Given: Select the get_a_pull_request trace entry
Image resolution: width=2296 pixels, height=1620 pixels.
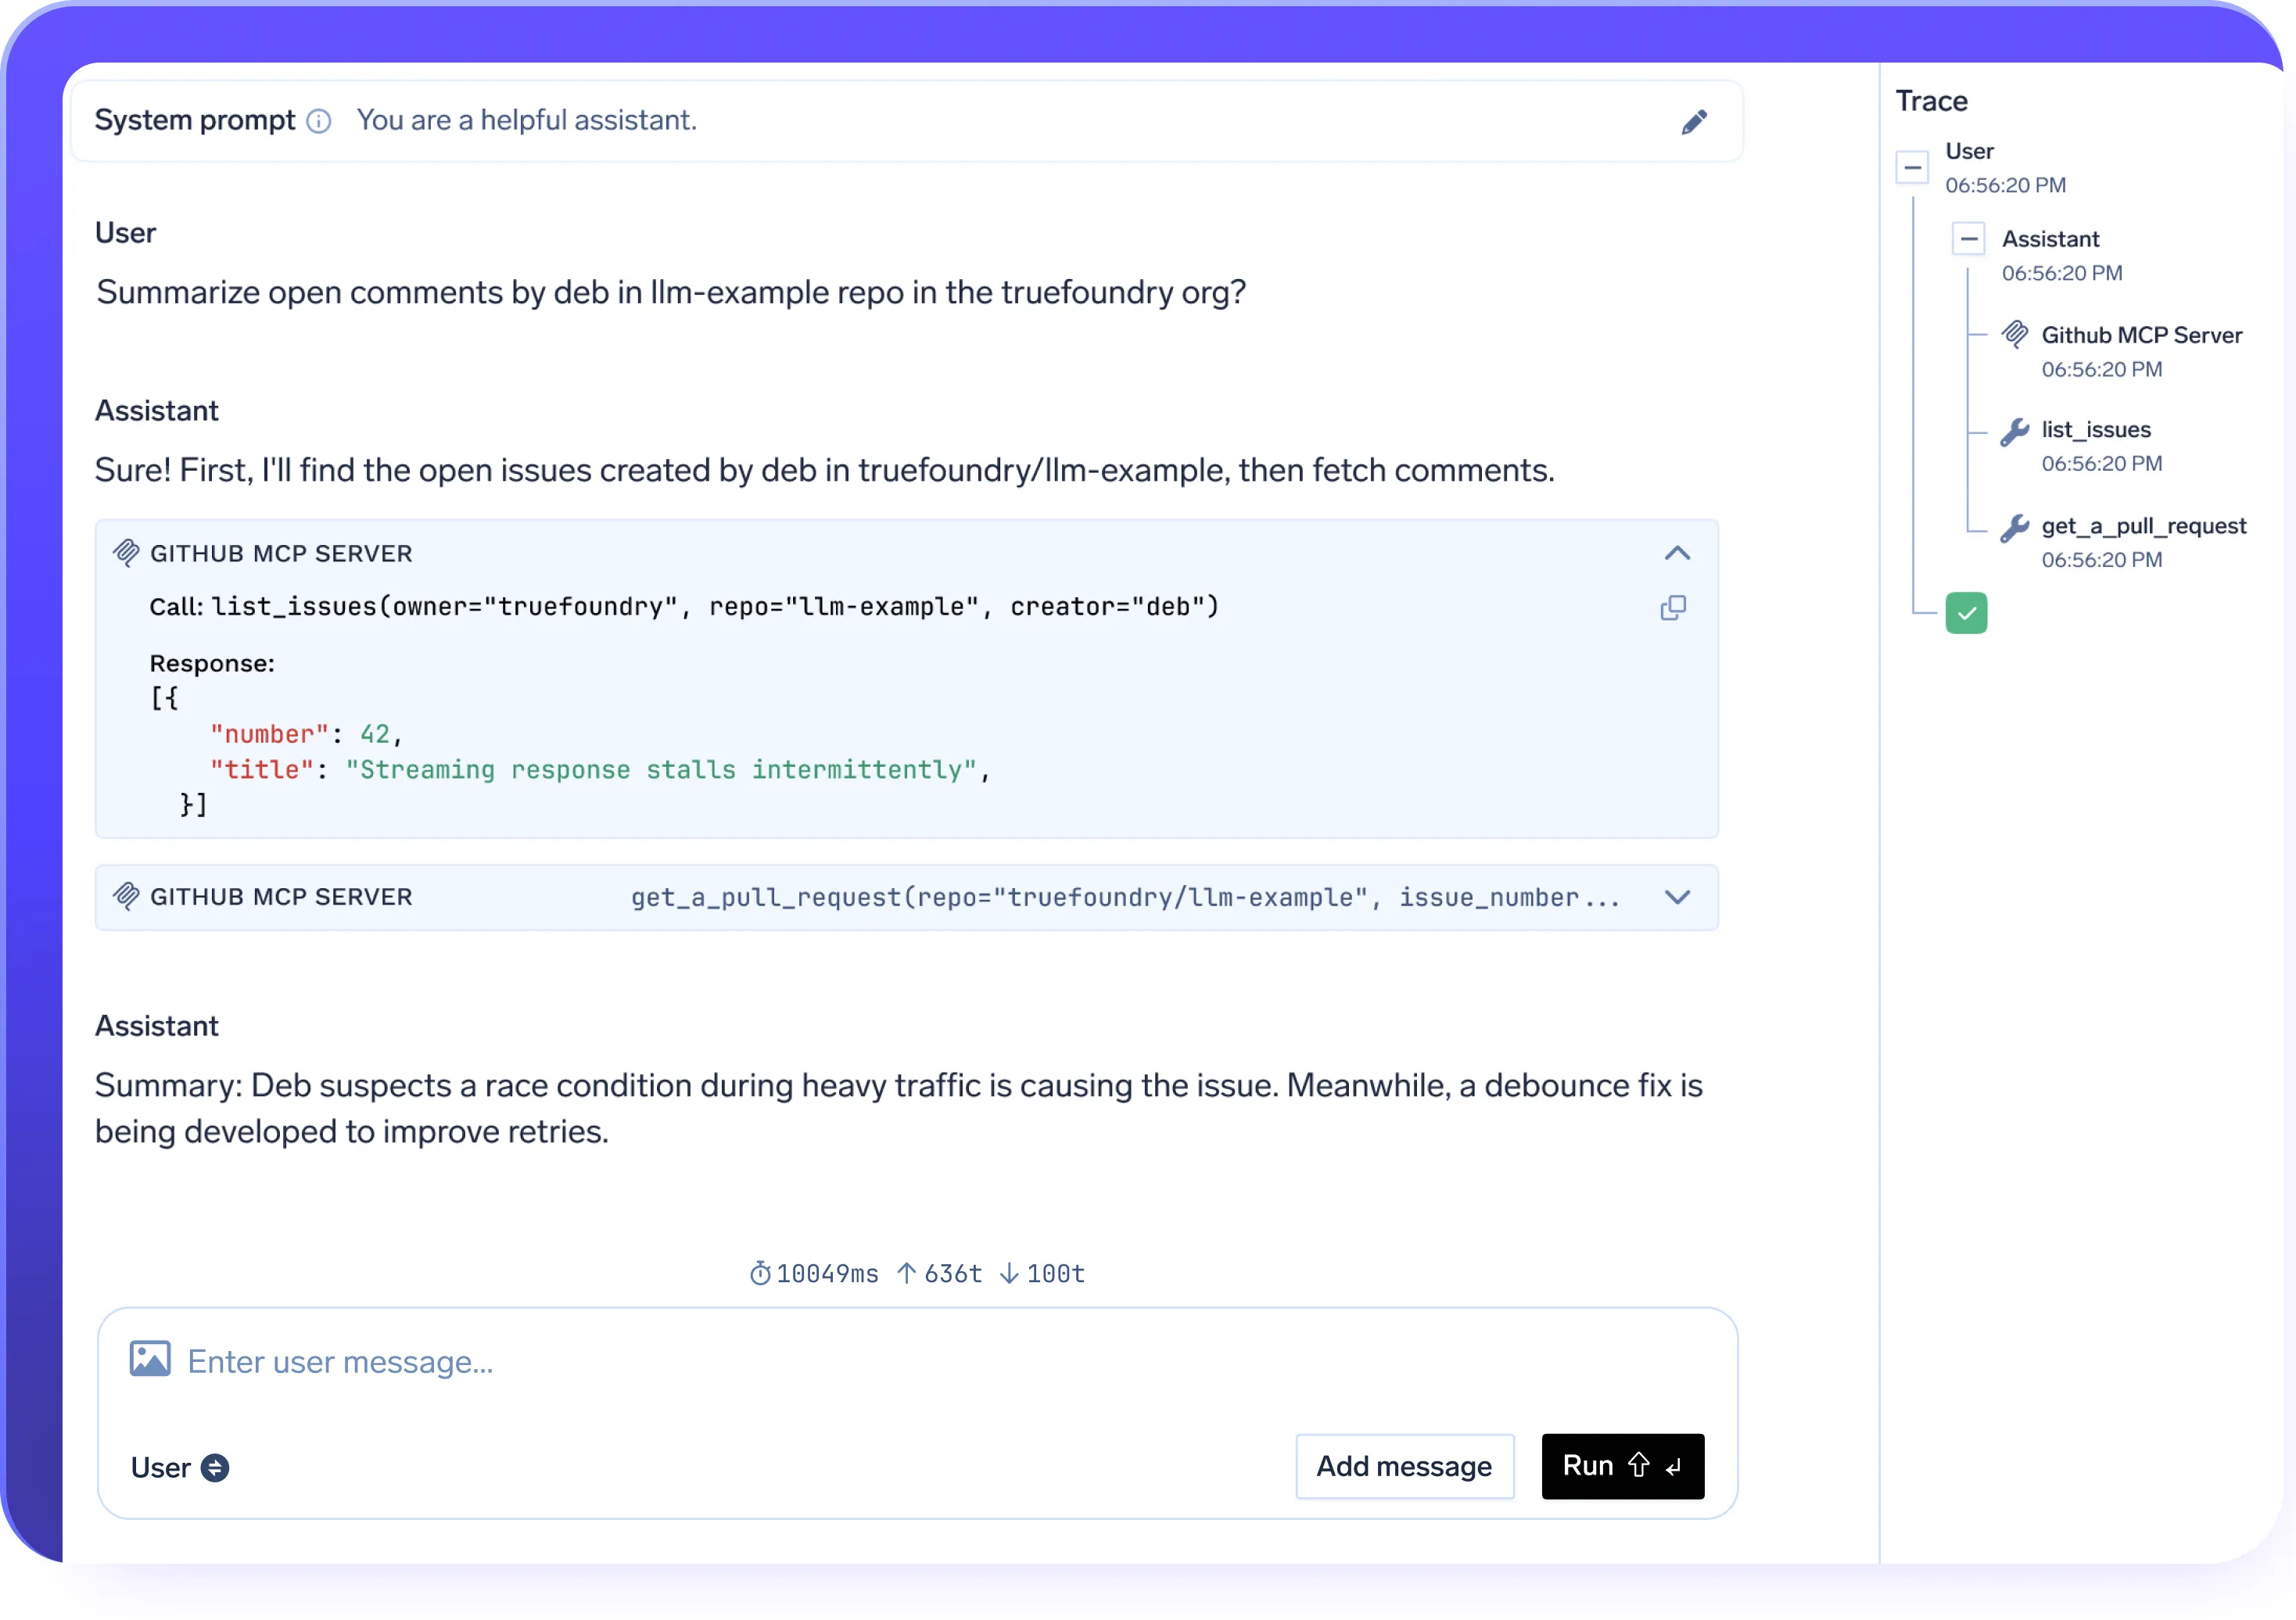Looking at the screenshot, I should (x=2143, y=525).
